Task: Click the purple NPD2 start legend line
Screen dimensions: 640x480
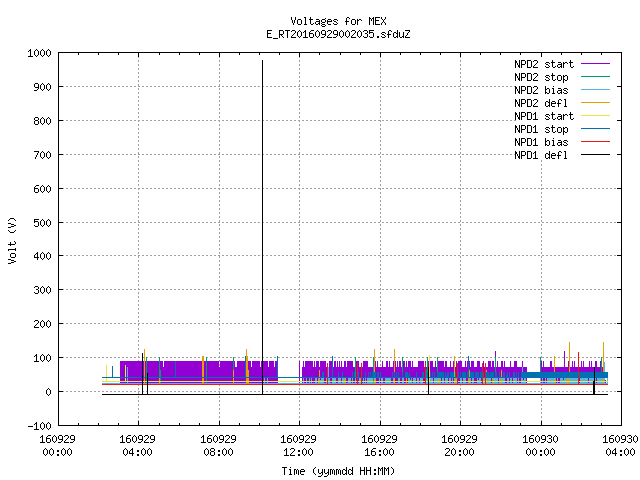Action: pyautogui.click(x=595, y=64)
